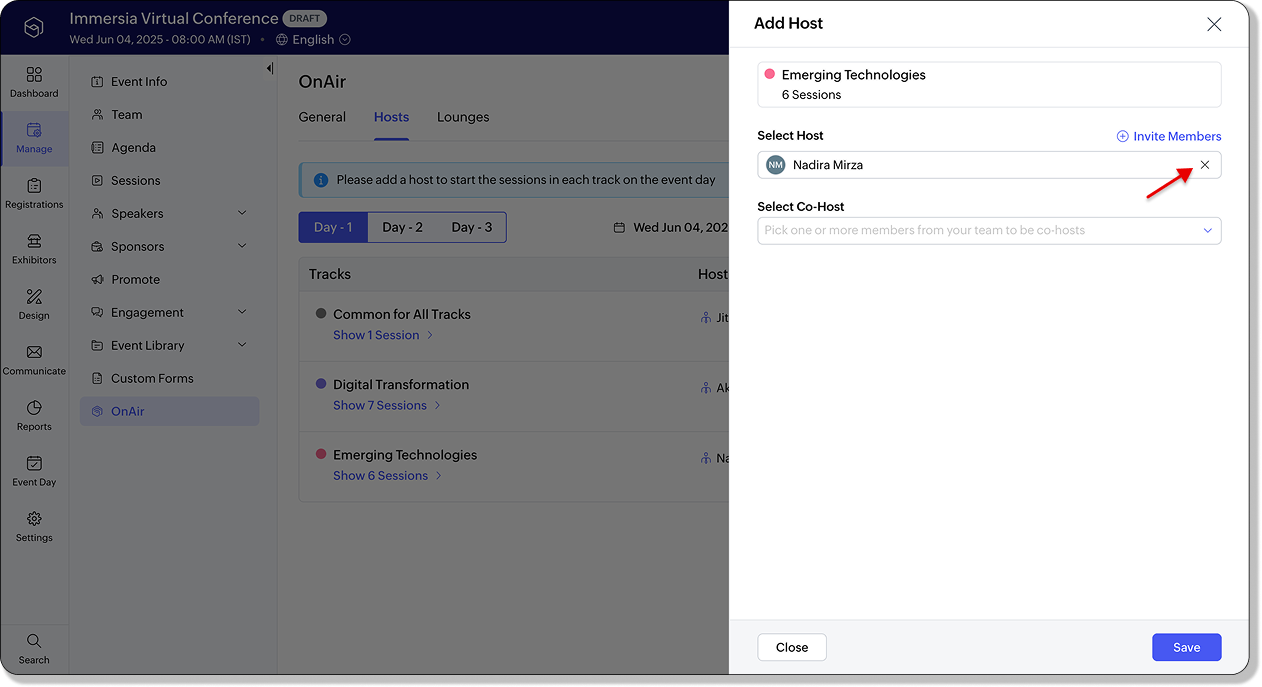Switch to the Hosts tab
Screen dimensions: 1262x687
[x=391, y=117]
